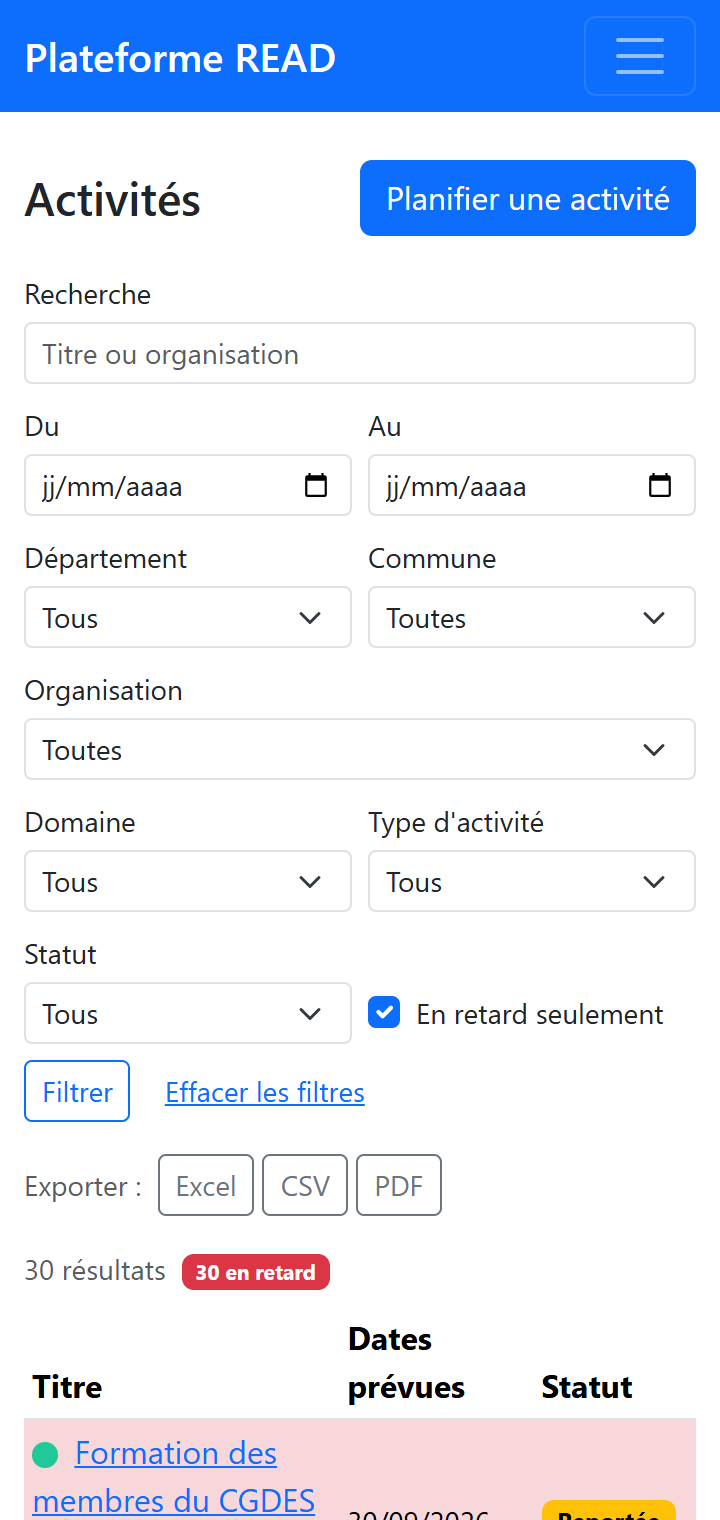This screenshot has width=720, height=1520.
Task: Click the Statut column header
Action: coord(587,1387)
